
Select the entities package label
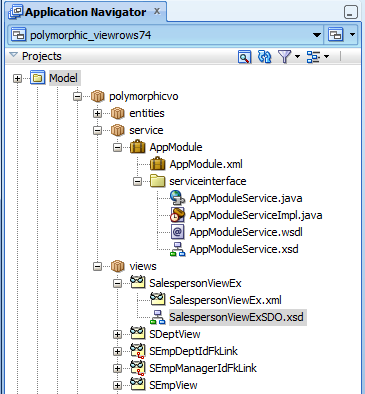pos(147,113)
